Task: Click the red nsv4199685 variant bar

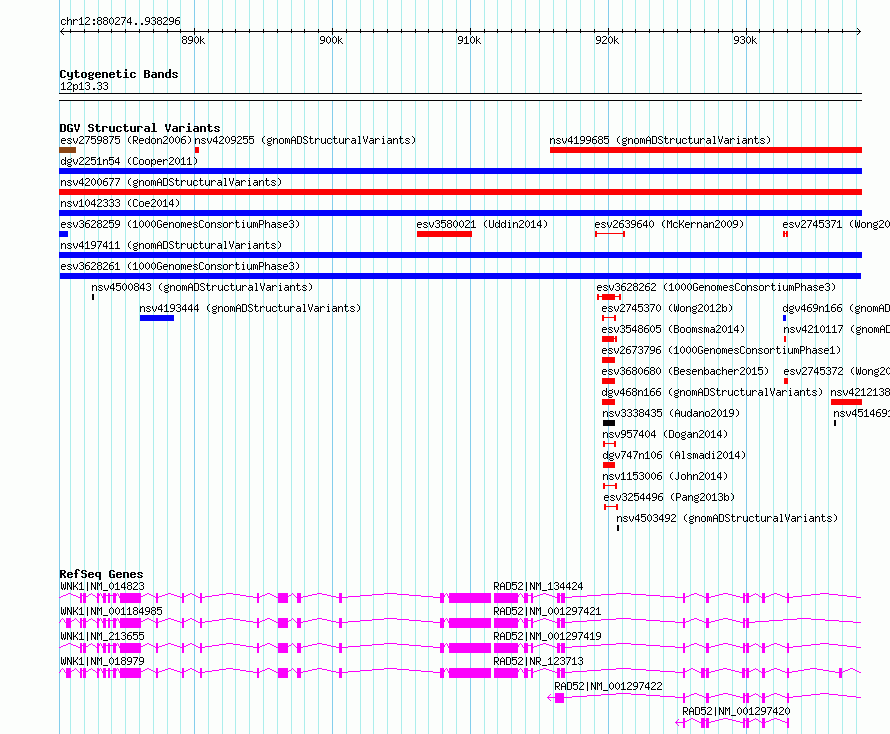Action: (x=706, y=150)
